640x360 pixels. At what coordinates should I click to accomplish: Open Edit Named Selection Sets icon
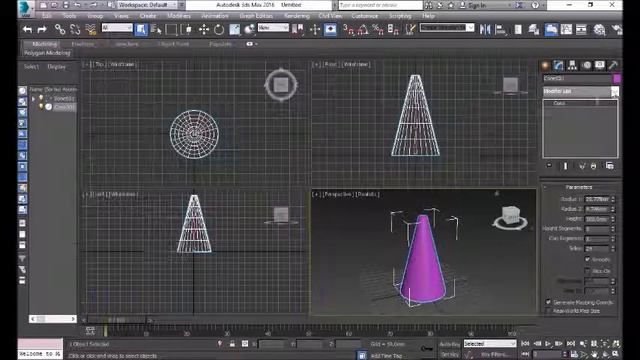tap(410, 29)
